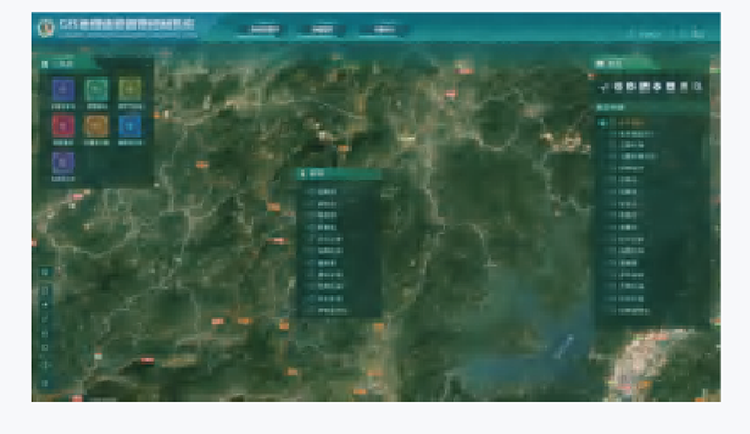Collapse the orange highlighted root node in layer tree
The image size is (750, 434).
pos(603,123)
